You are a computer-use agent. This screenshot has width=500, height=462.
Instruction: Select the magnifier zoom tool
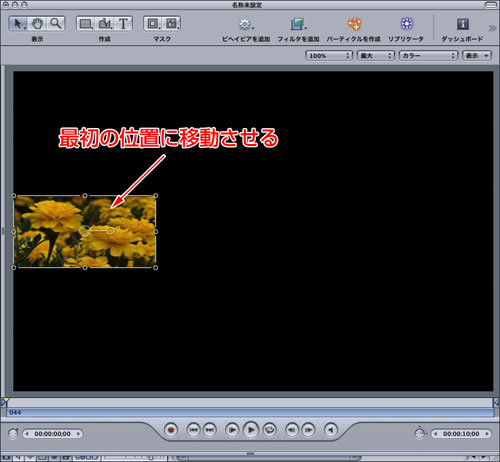tap(56, 24)
